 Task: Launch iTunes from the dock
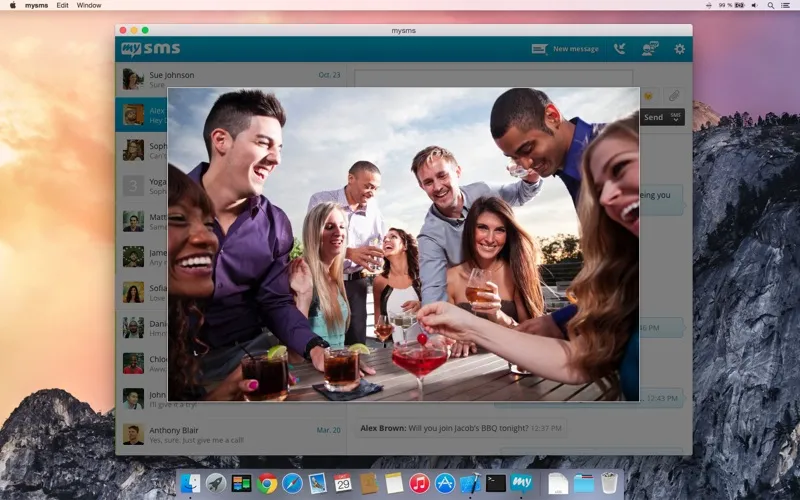click(x=419, y=483)
